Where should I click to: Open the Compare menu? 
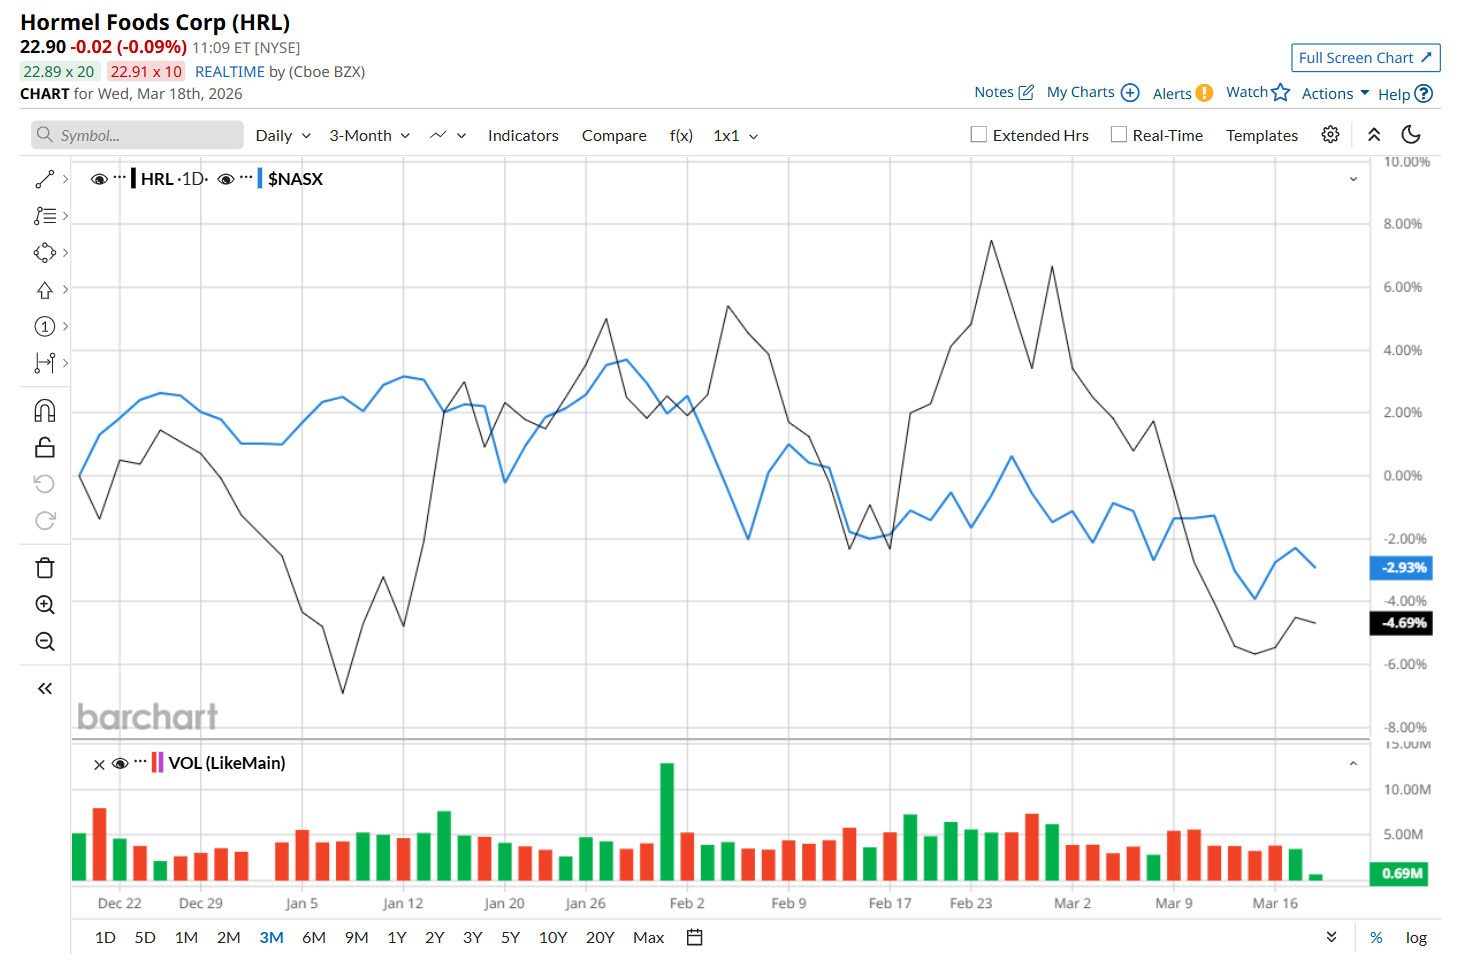614,135
